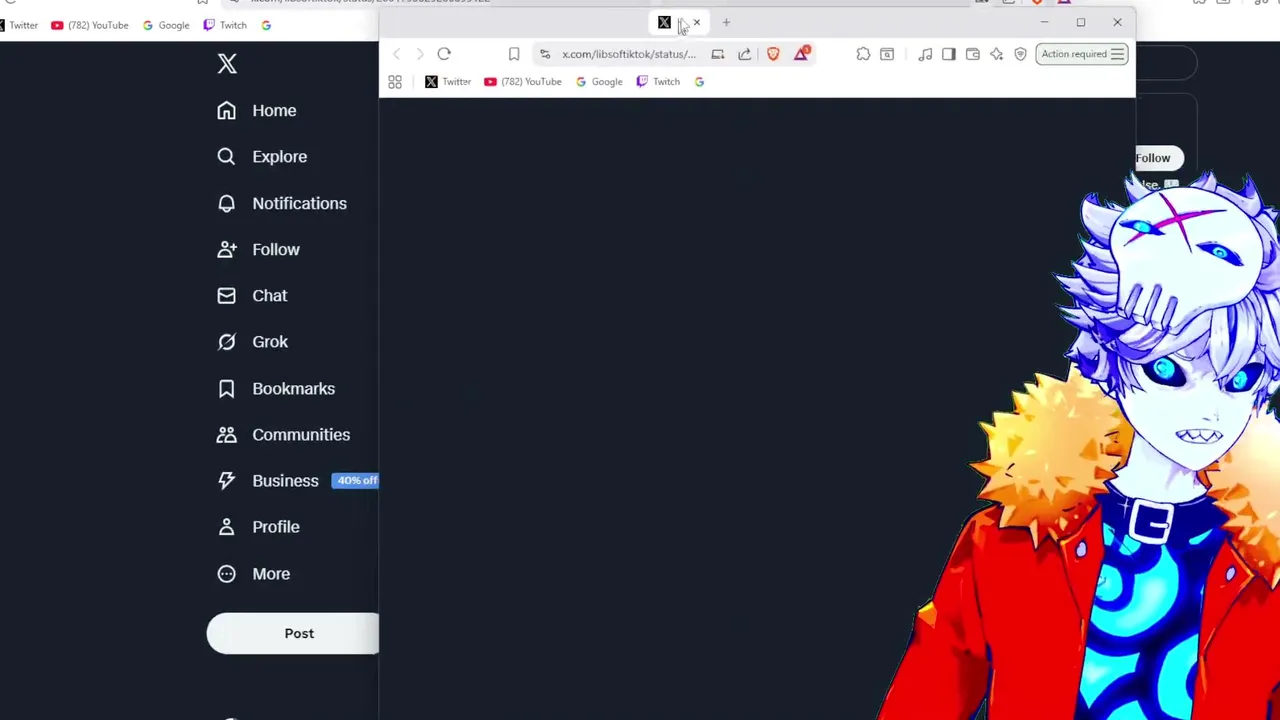Open the music note playlist icon
The height and width of the screenshot is (720, 1280).
click(925, 54)
